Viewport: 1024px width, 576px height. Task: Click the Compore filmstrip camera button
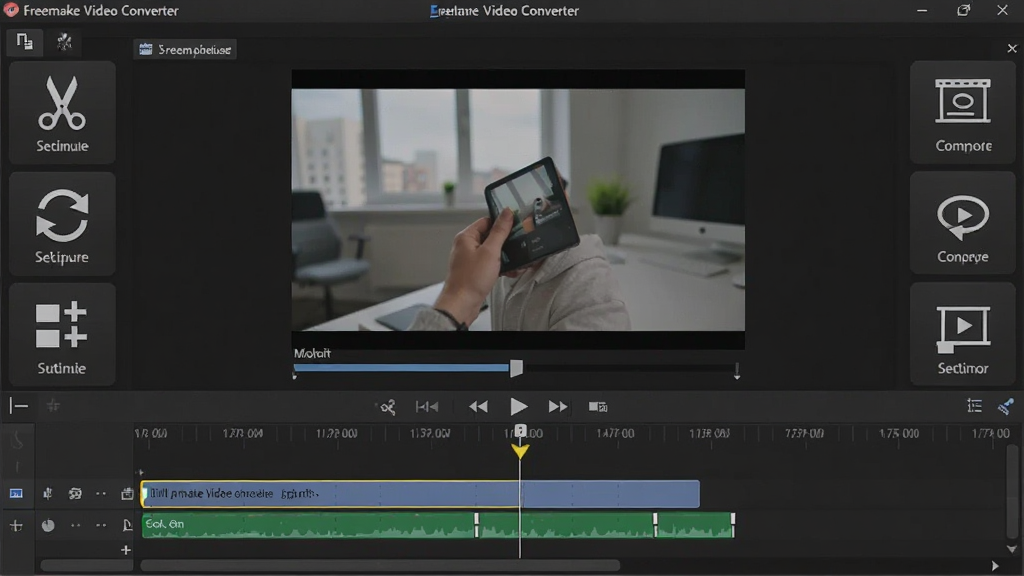[963, 112]
